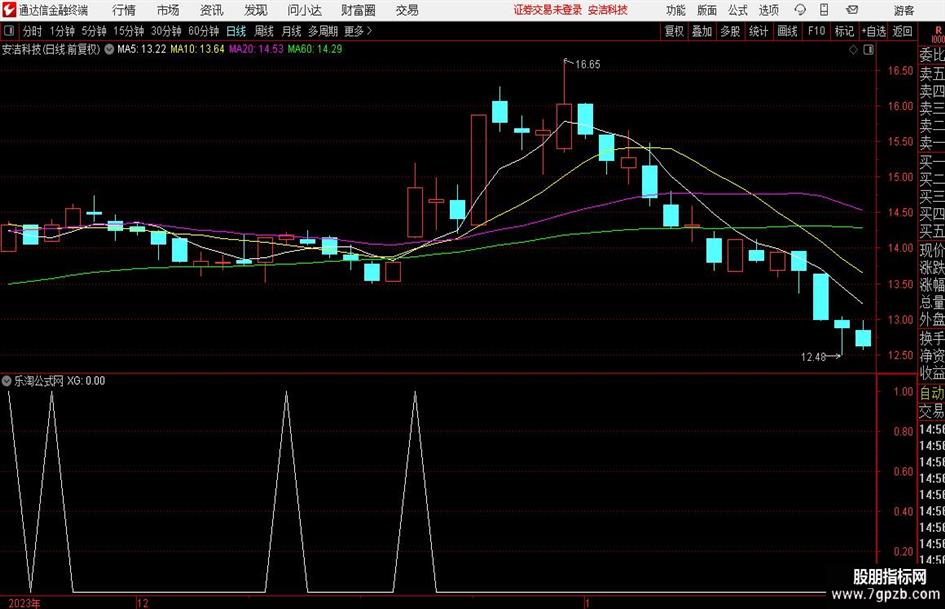
Task: Open the 公式 menu
Action: pos(738,10)
